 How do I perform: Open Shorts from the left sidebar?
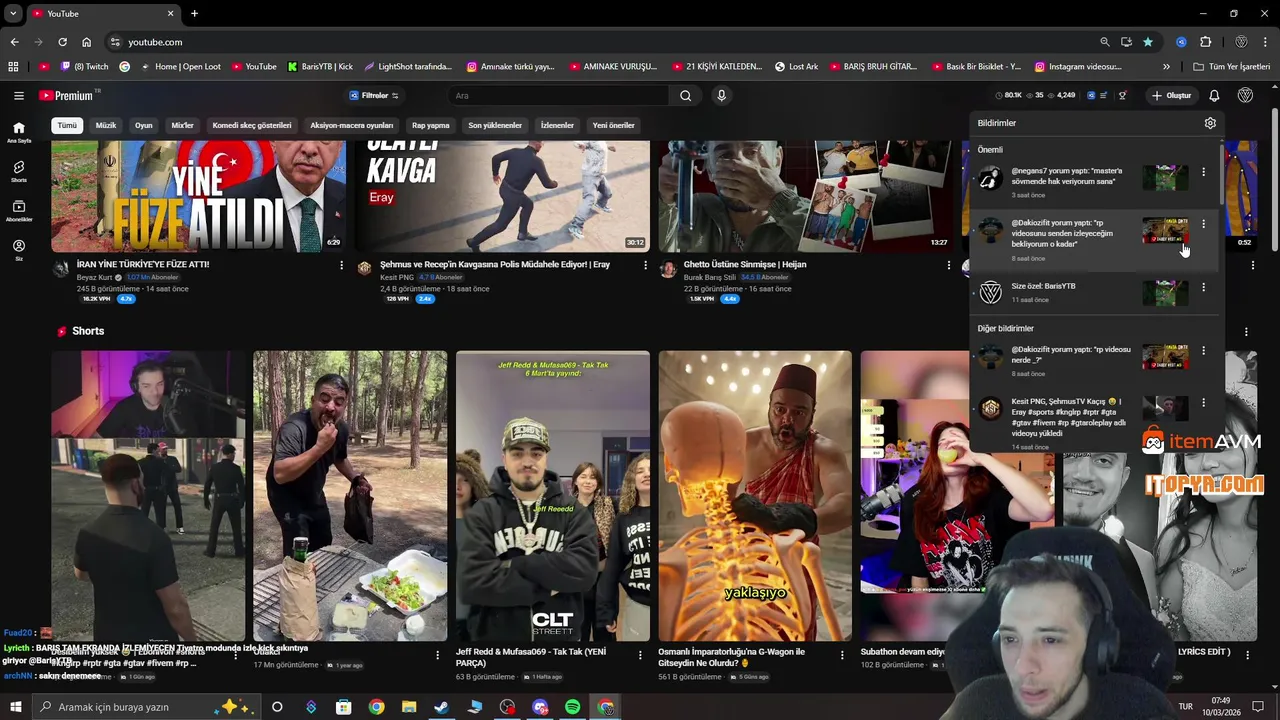[18, 172]
